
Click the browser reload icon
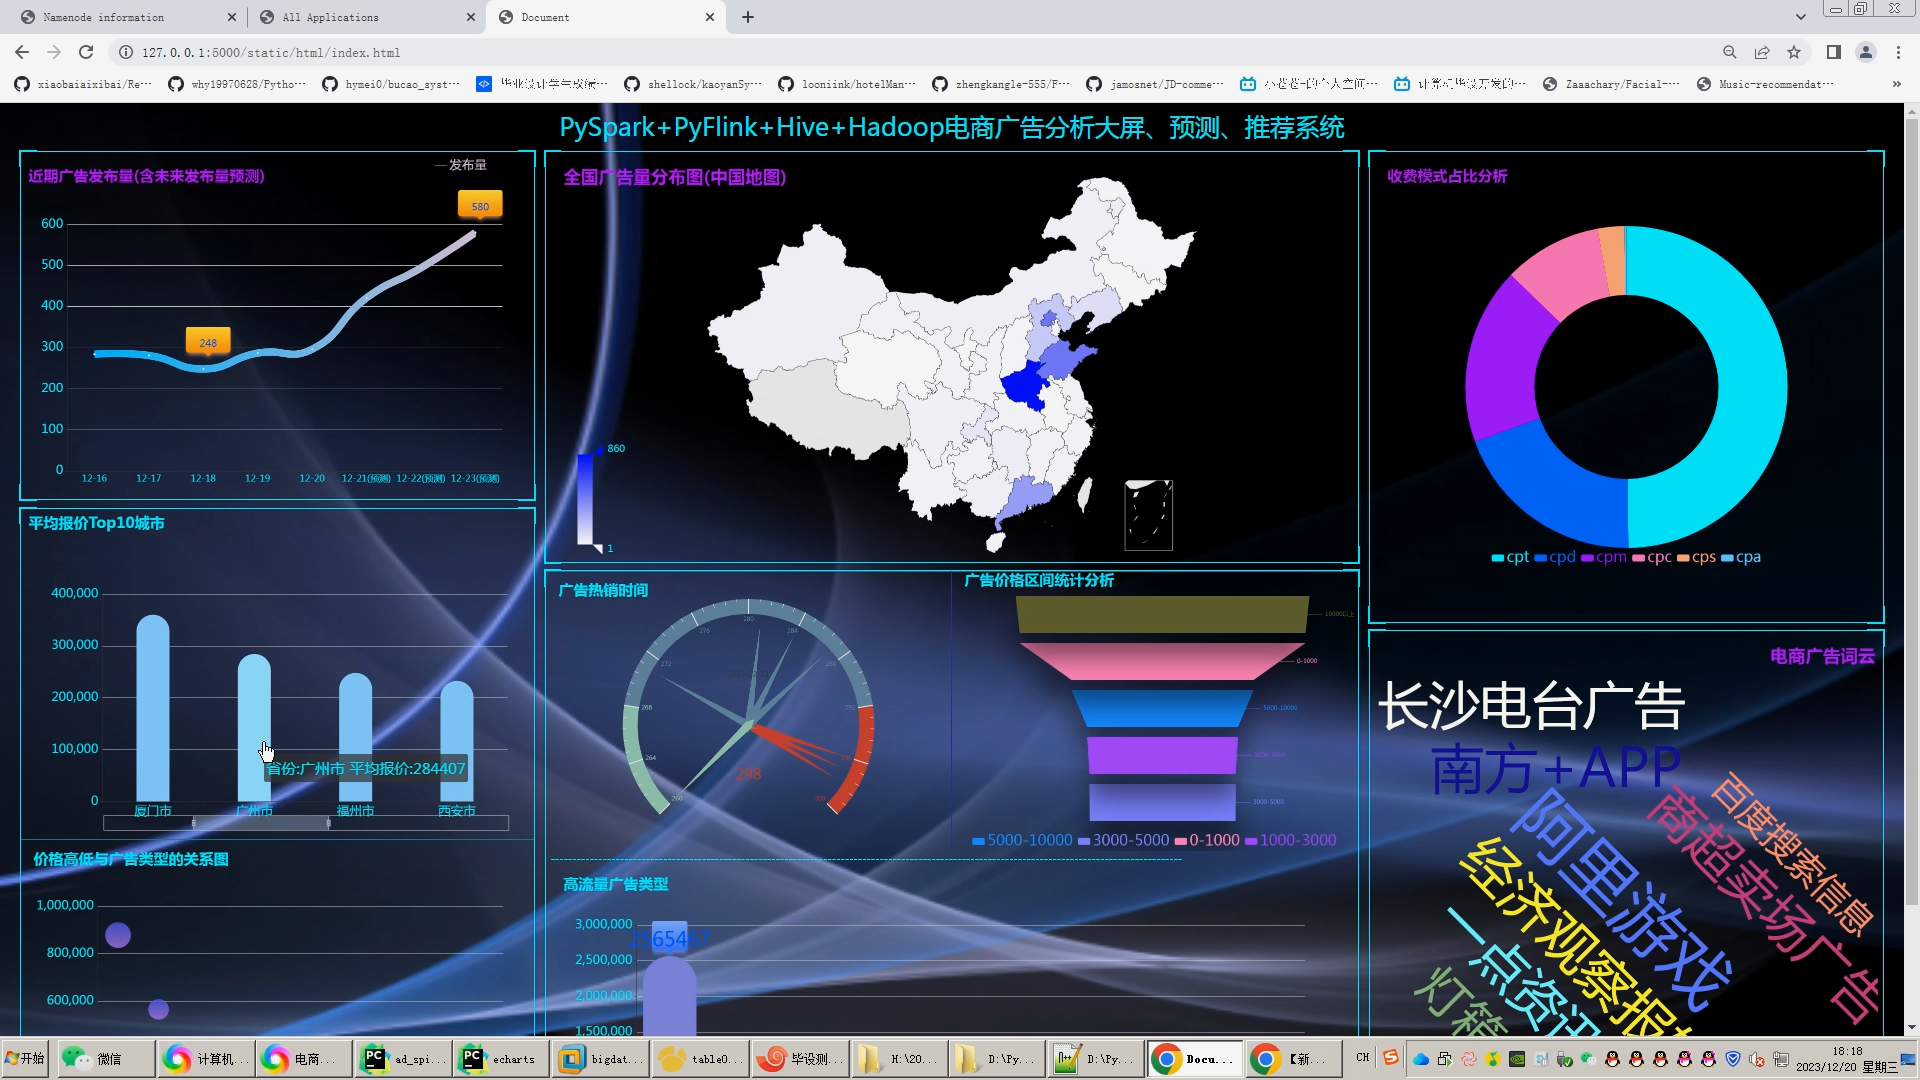point(86,52)
